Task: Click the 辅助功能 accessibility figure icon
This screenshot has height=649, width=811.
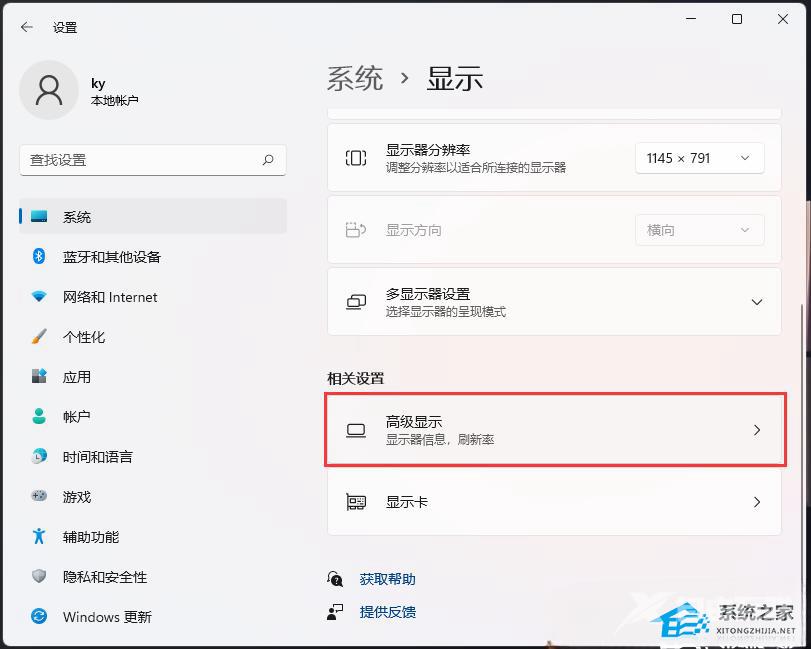Action: [x=39, y=536]
